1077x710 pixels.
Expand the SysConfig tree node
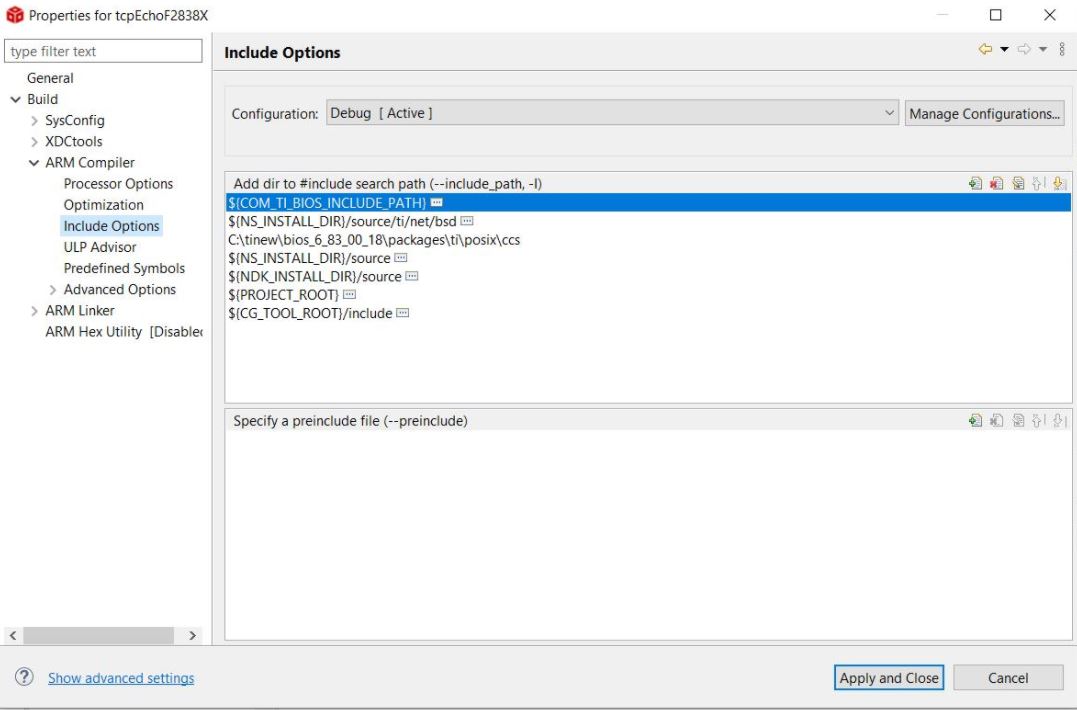pos(34,121)
